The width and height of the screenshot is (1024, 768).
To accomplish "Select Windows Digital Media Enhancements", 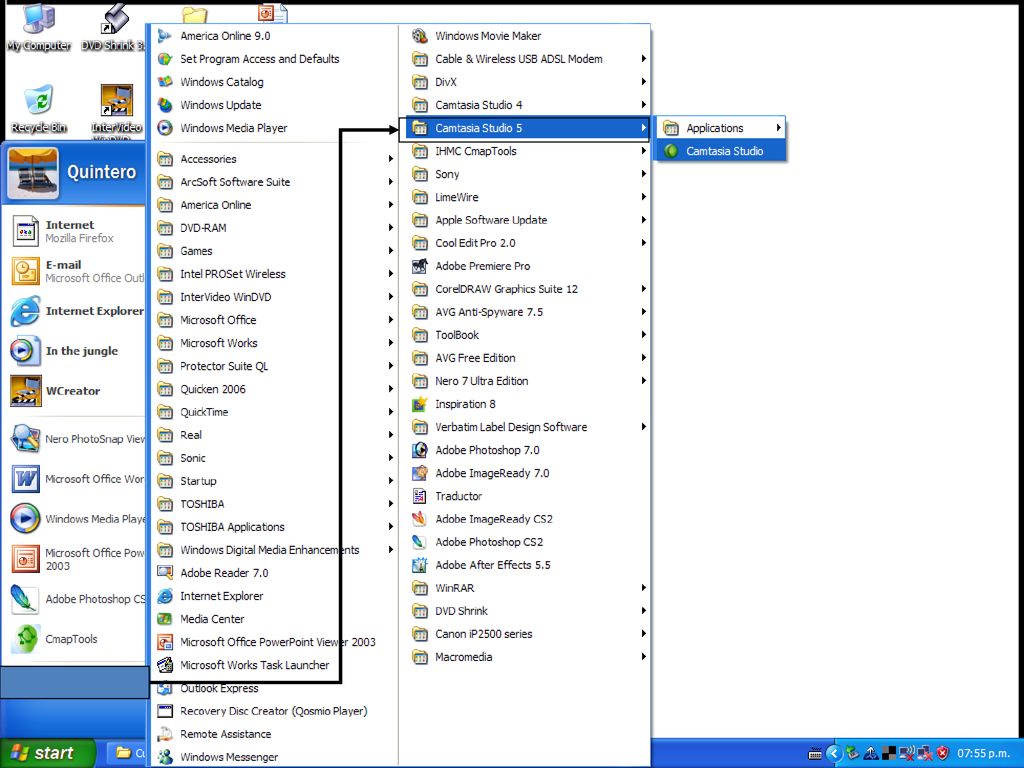I will click(275, 550).
